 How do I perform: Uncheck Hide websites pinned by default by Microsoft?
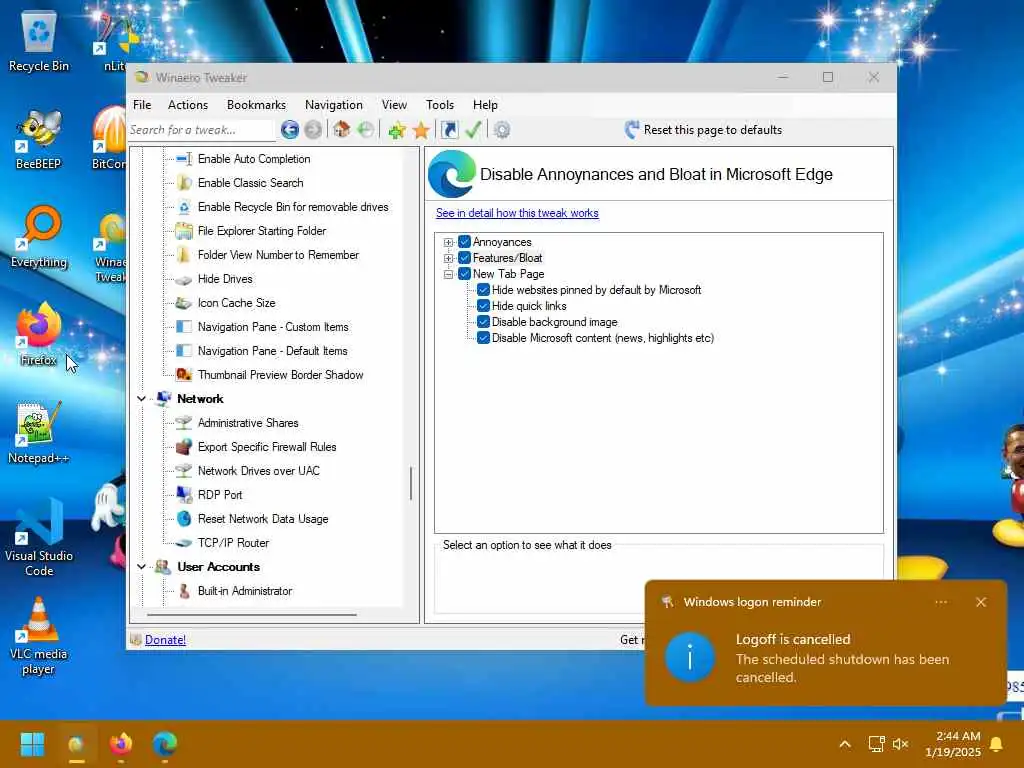click(x=483, y=290)
